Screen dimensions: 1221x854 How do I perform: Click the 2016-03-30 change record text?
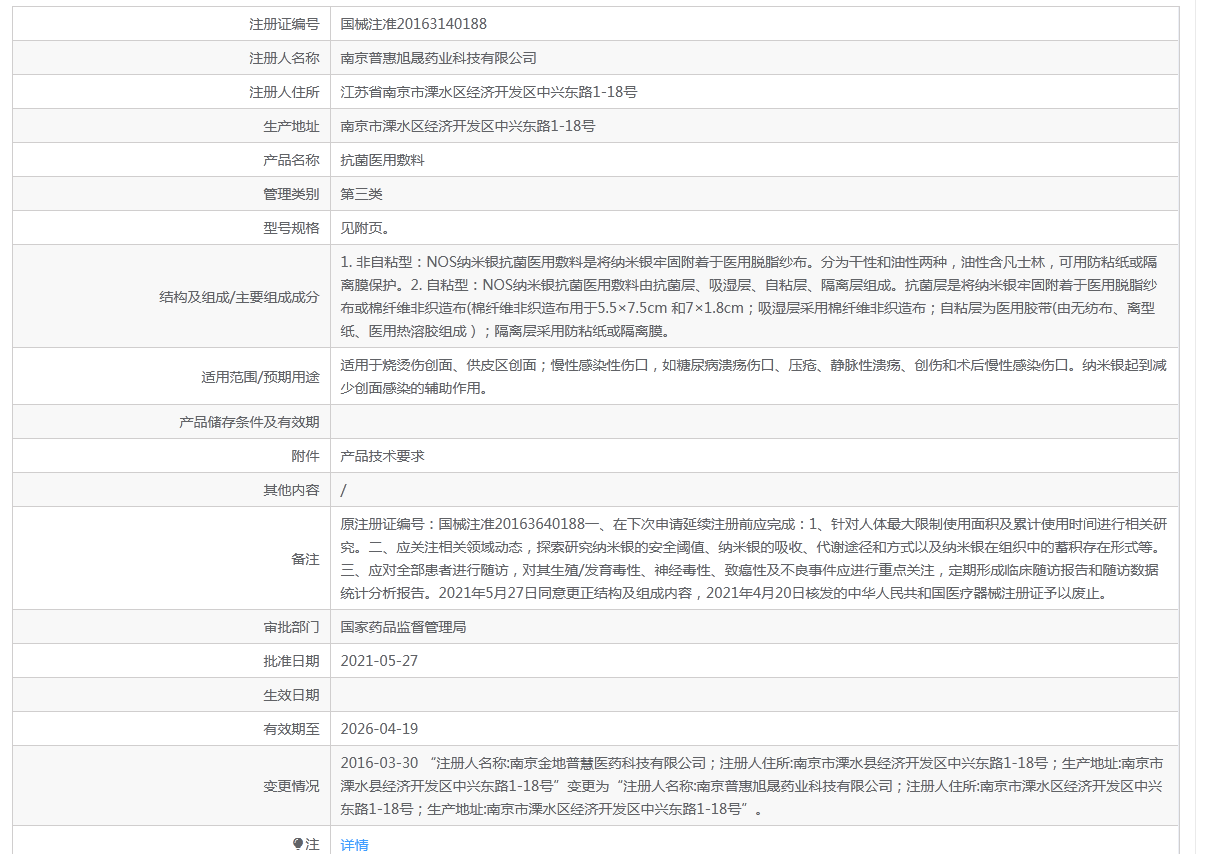pos(752,786)
